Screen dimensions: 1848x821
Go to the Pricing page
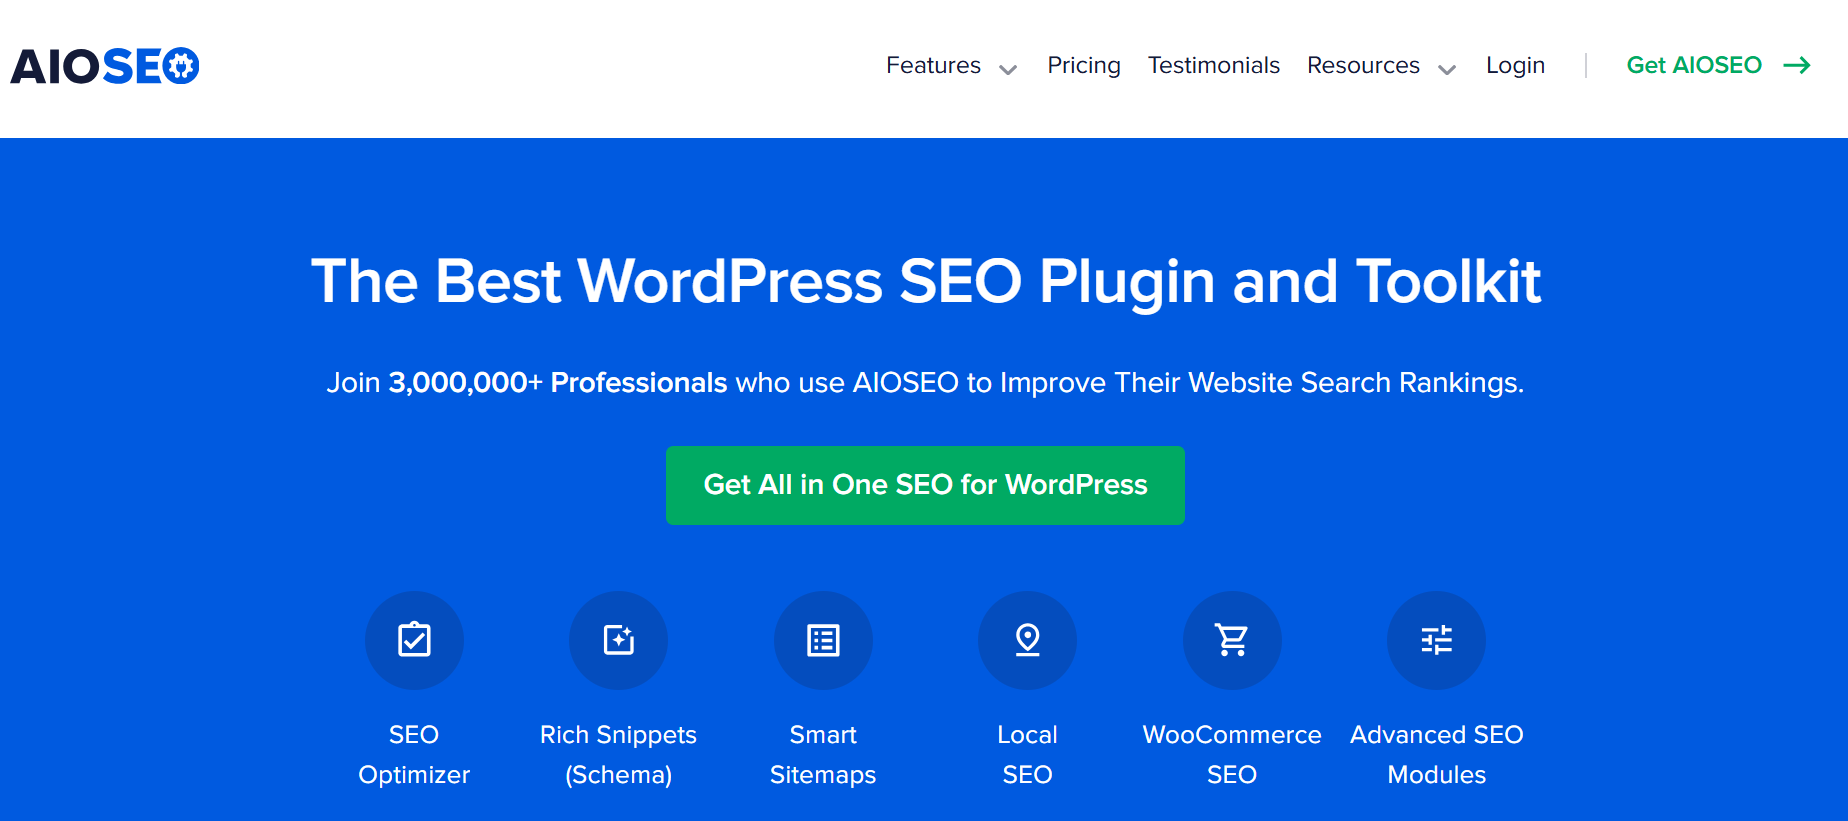point(1084,65)
